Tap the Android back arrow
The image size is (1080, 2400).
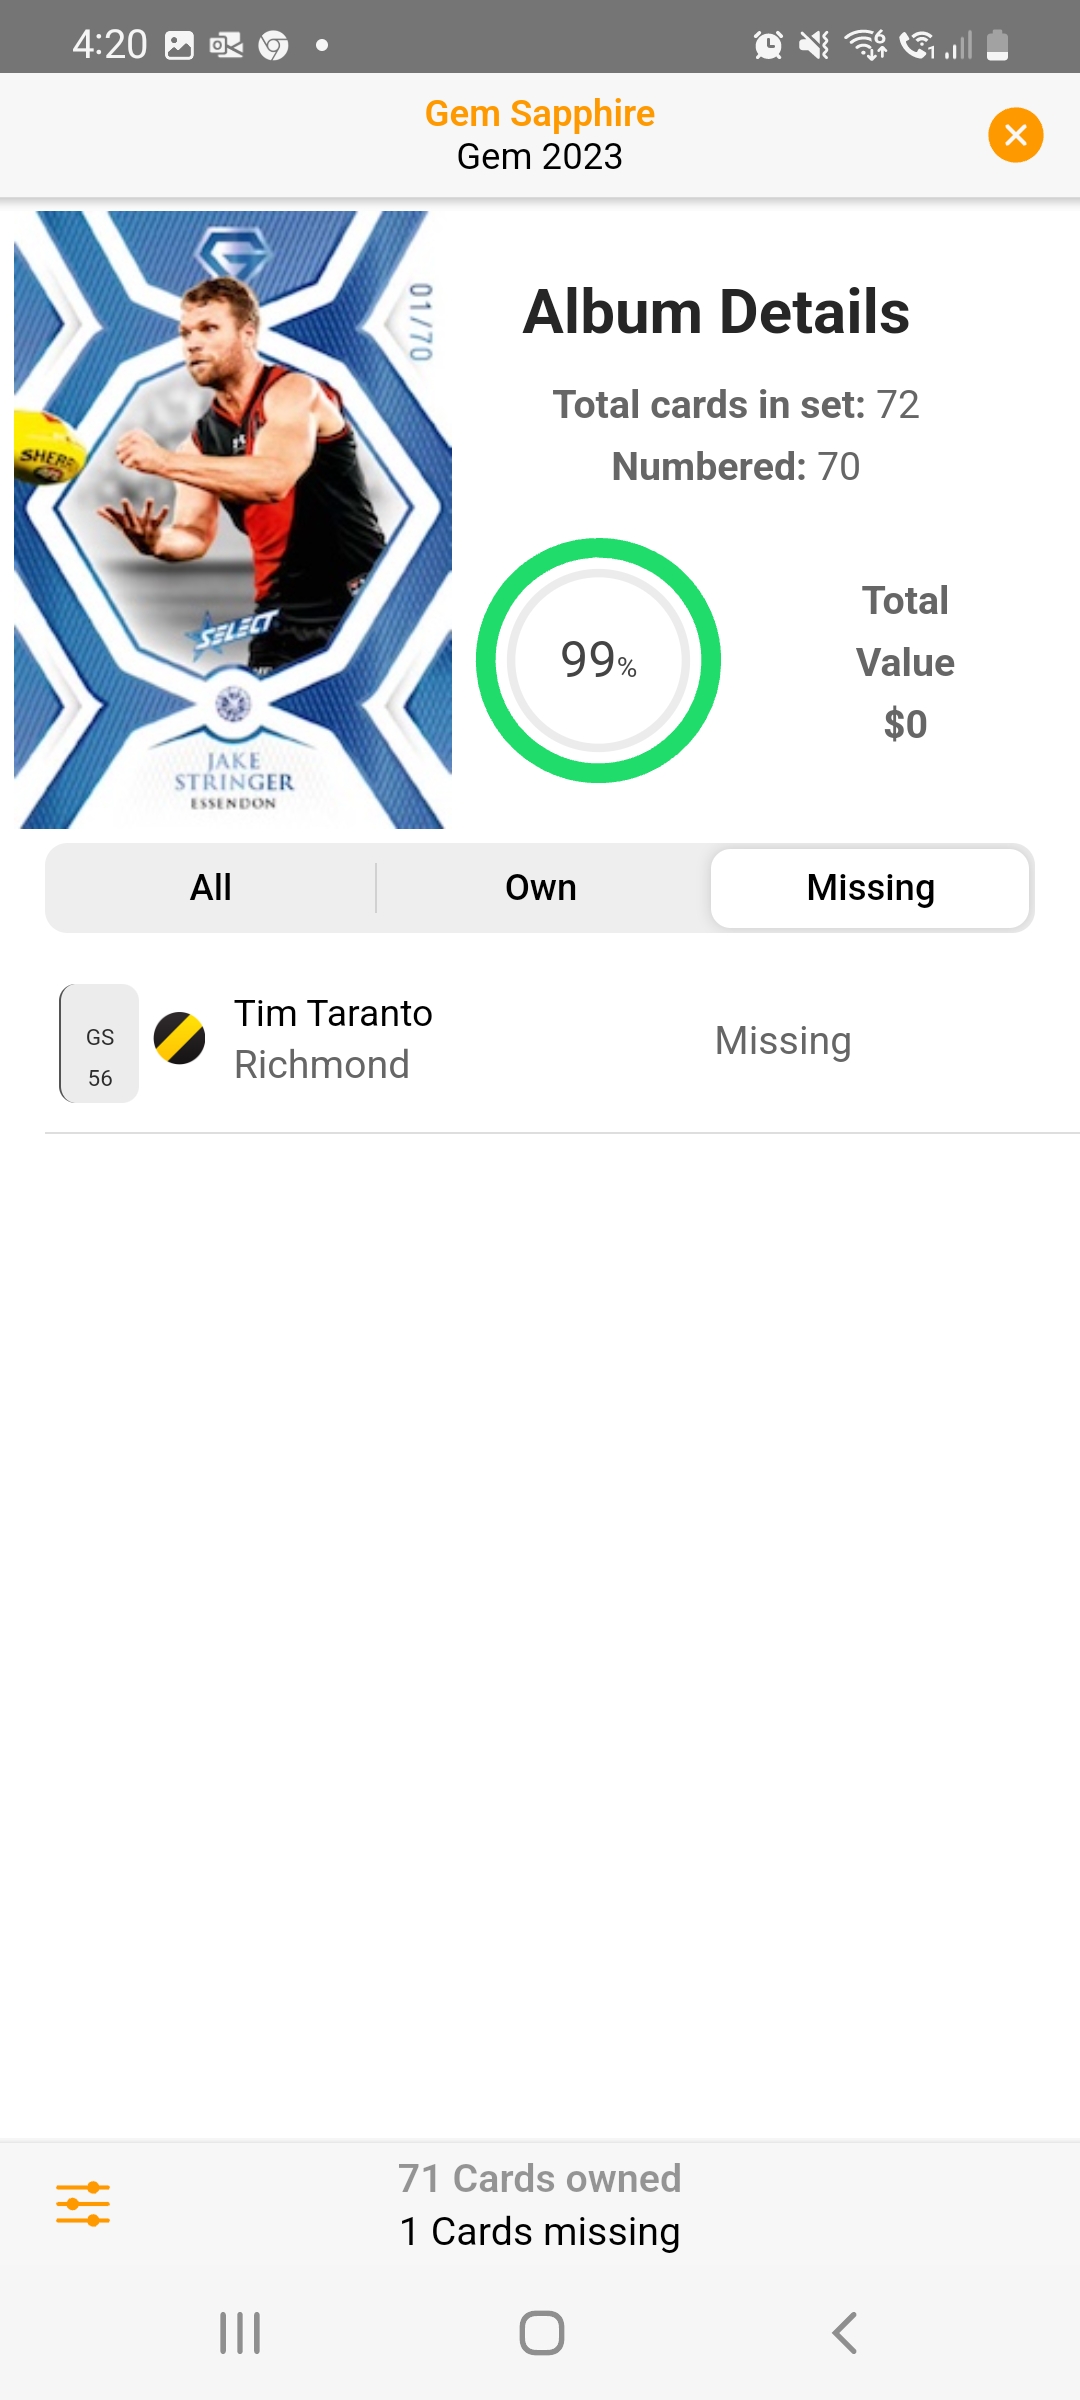845,2333
